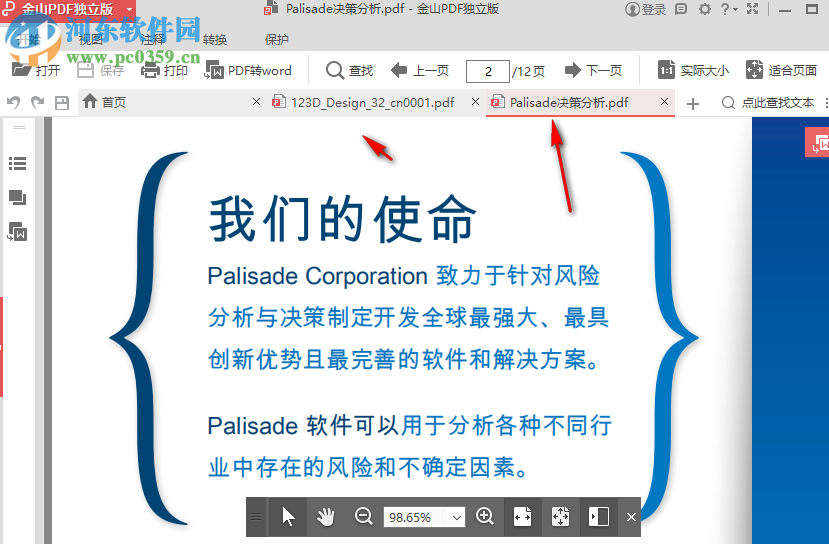Viewport: 829px width, 544px height.
Task: Click the 保存 save button
Action: click(100, 70)
